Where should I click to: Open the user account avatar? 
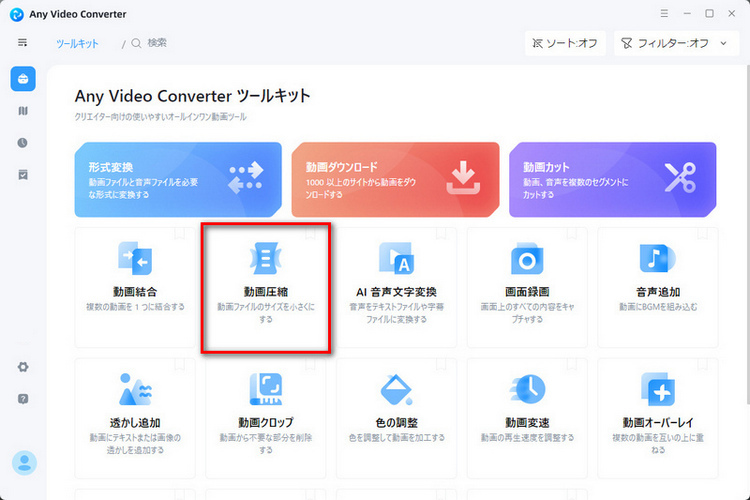tap(24, 463)
